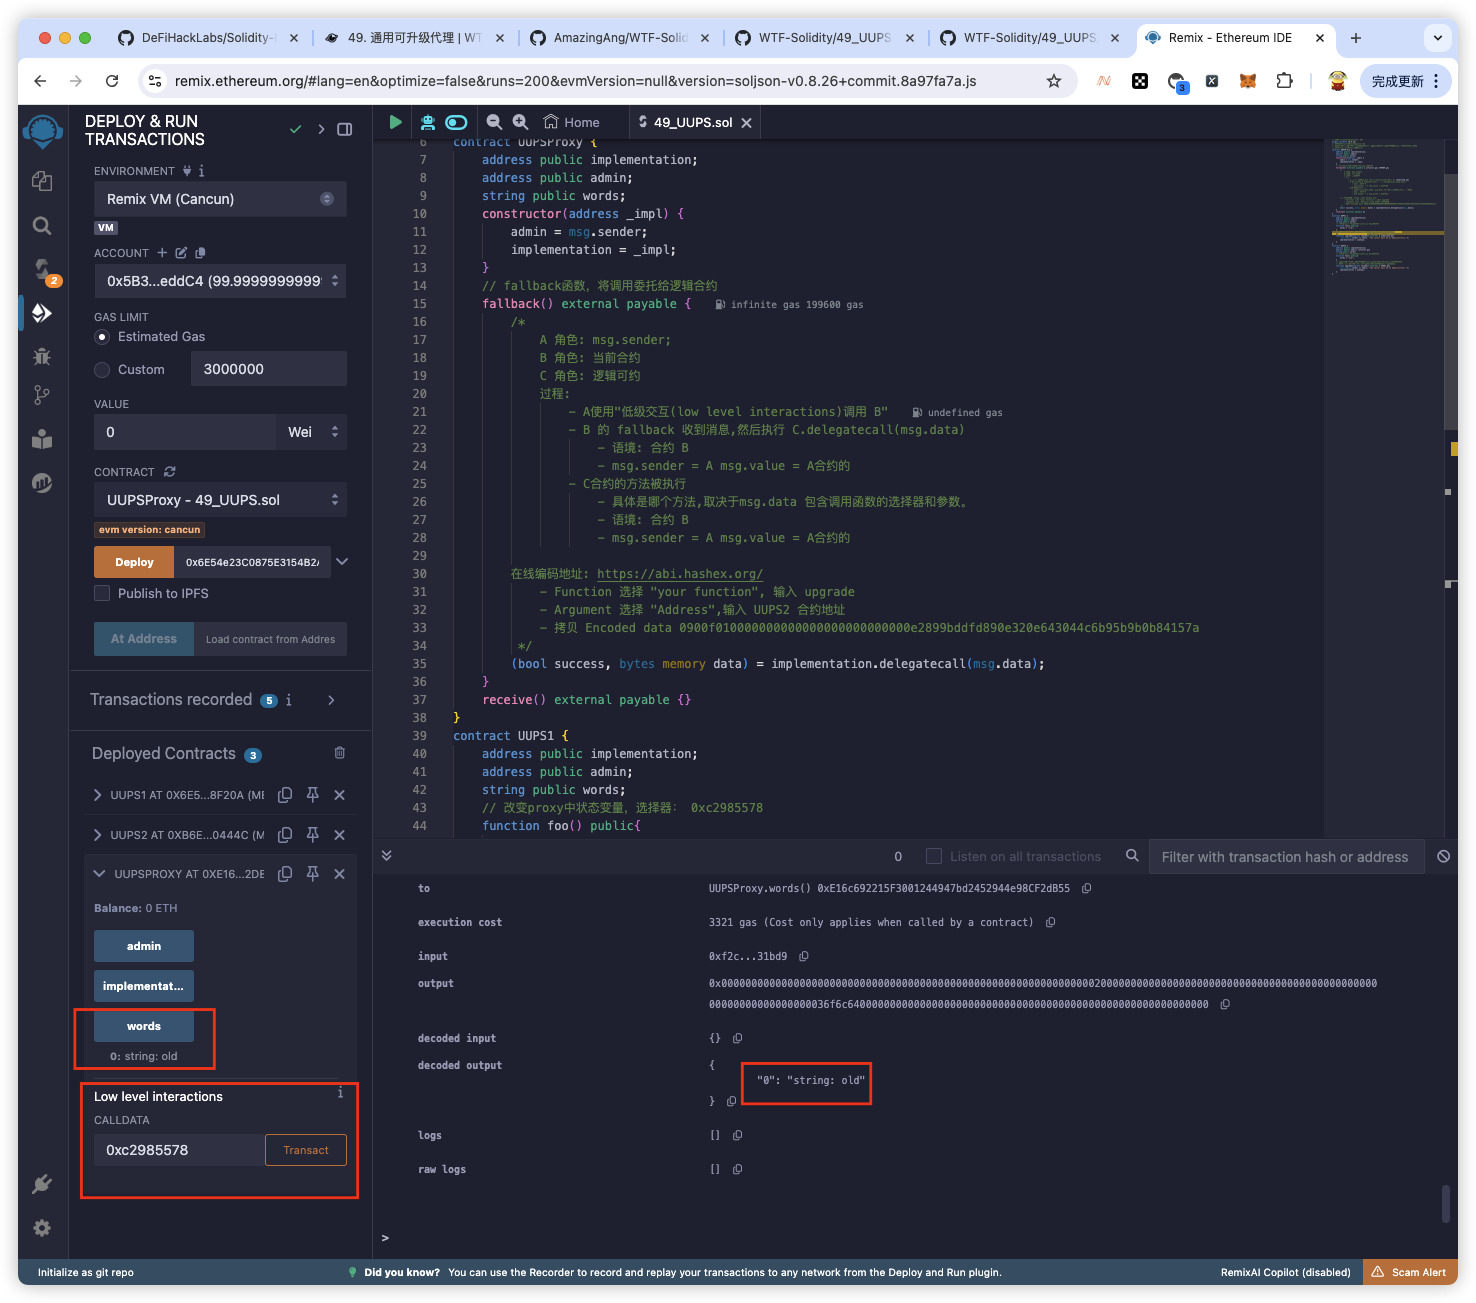Open the File Explorer sidebar icon
This screenshot has height=1303, width=1476.
42,181
